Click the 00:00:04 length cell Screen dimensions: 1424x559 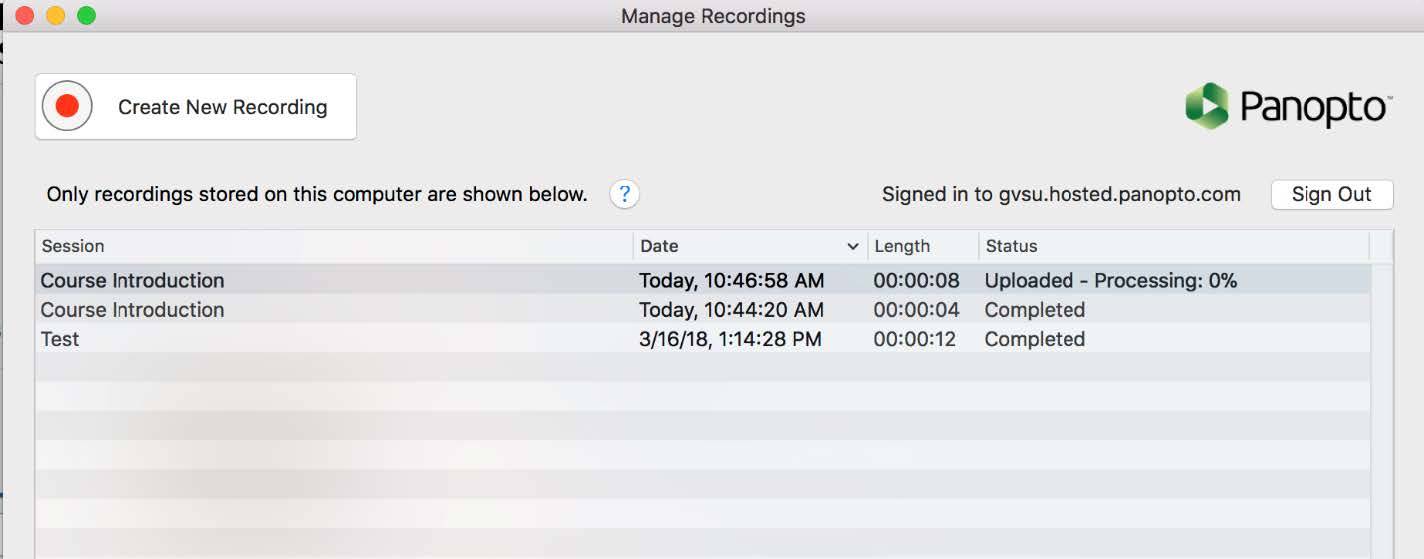point(916,310)
